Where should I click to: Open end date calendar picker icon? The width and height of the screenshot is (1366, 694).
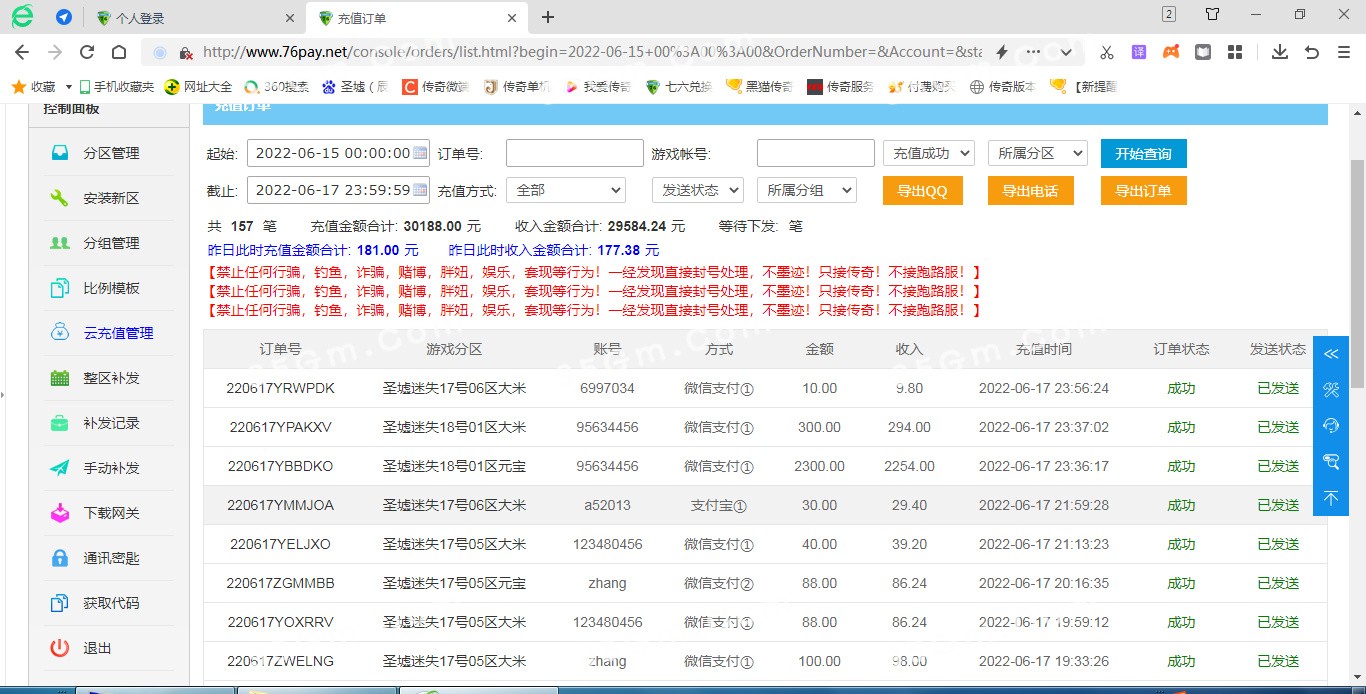pyautogui.click(x=420, y=189)
